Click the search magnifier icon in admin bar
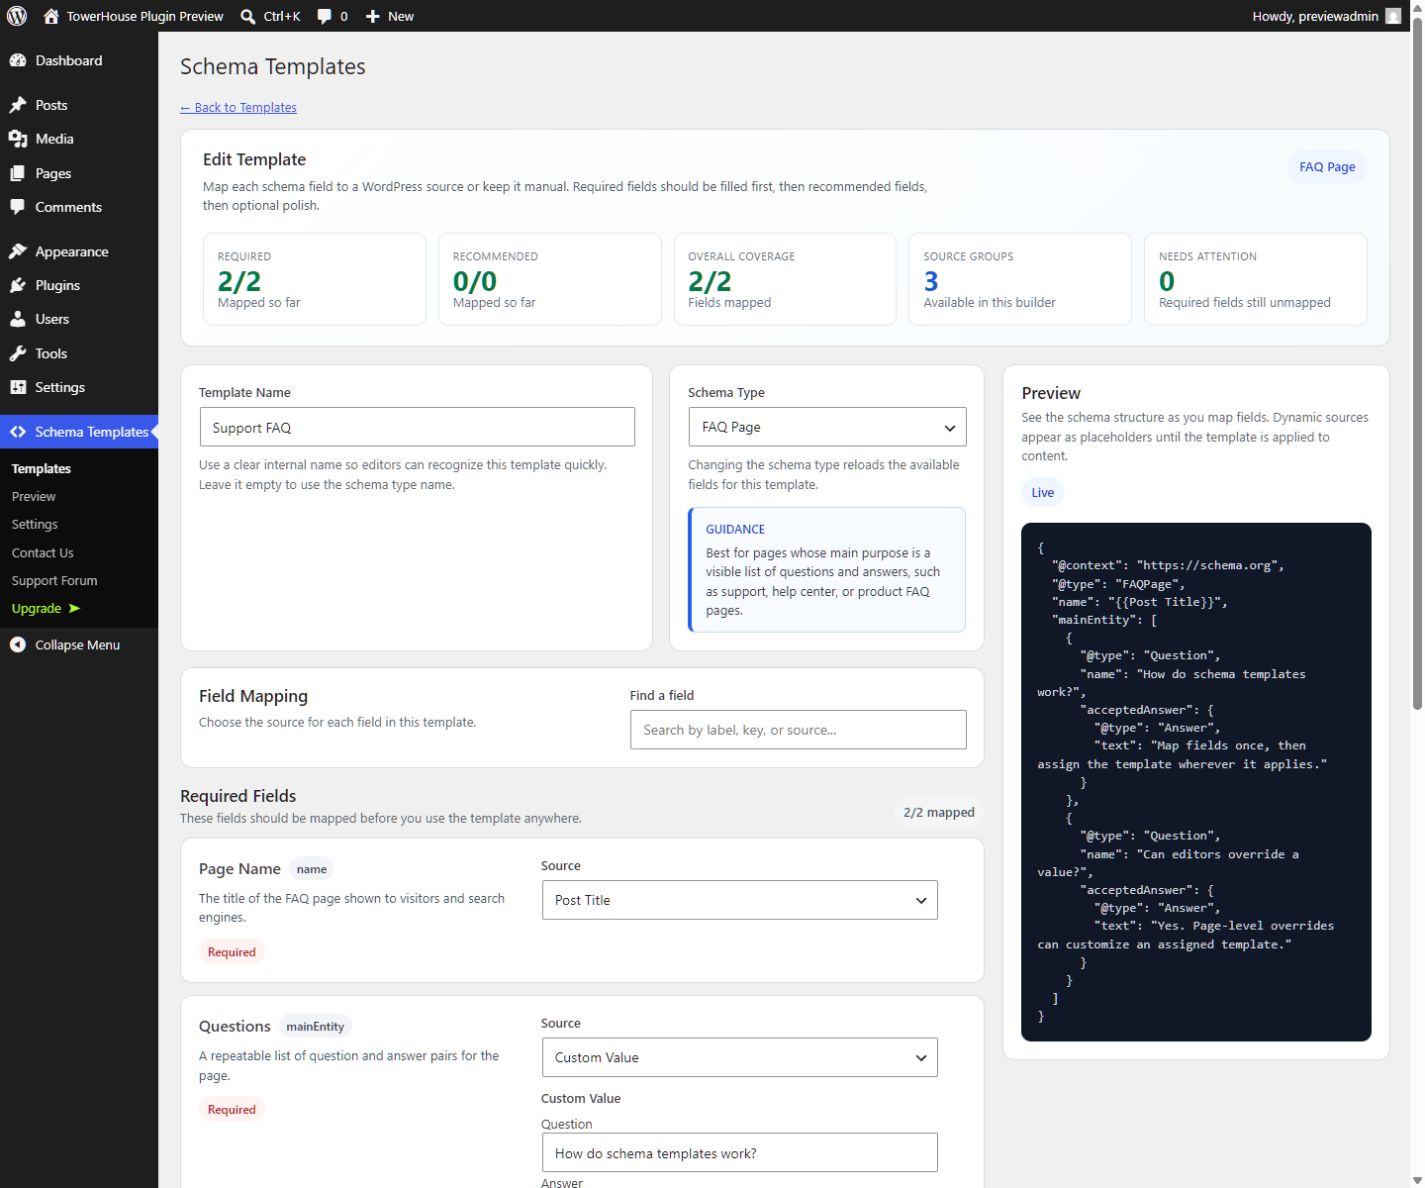 click(x=248, y=16)
